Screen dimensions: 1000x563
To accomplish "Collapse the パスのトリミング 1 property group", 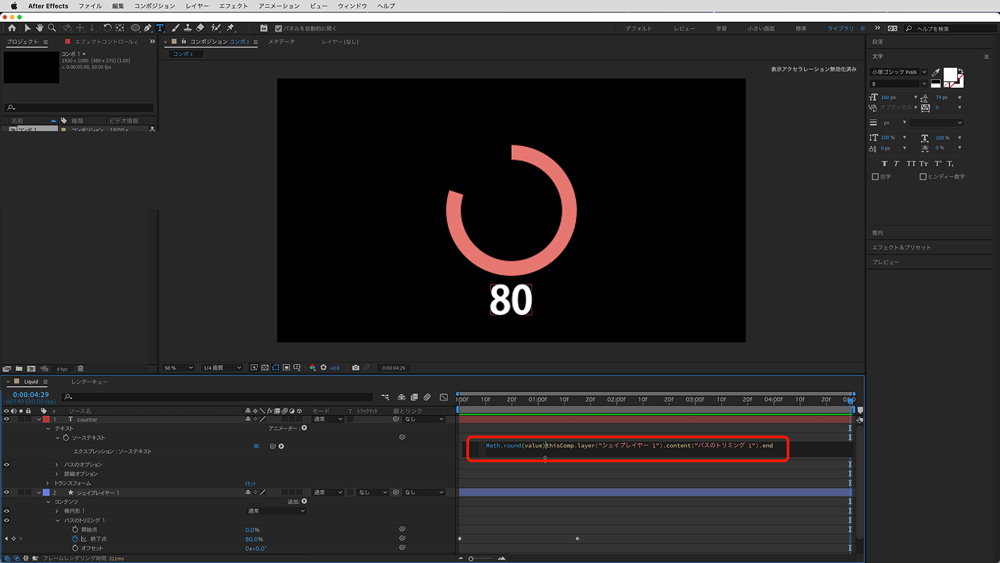I will [58, 520].
